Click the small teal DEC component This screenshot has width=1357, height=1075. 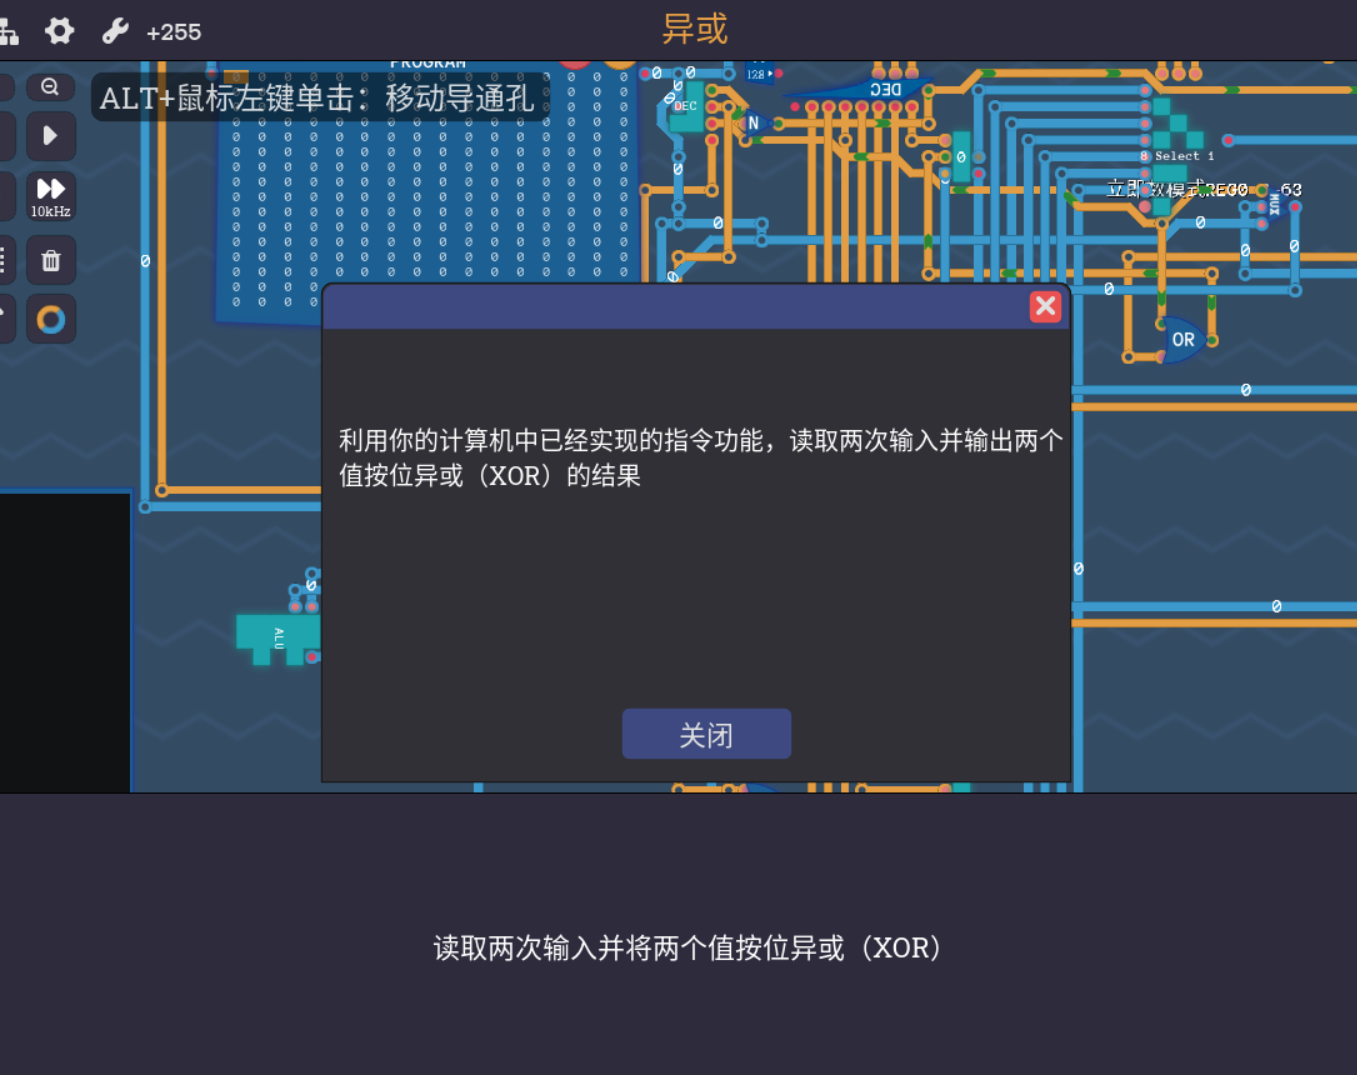[x=687, y=108]
